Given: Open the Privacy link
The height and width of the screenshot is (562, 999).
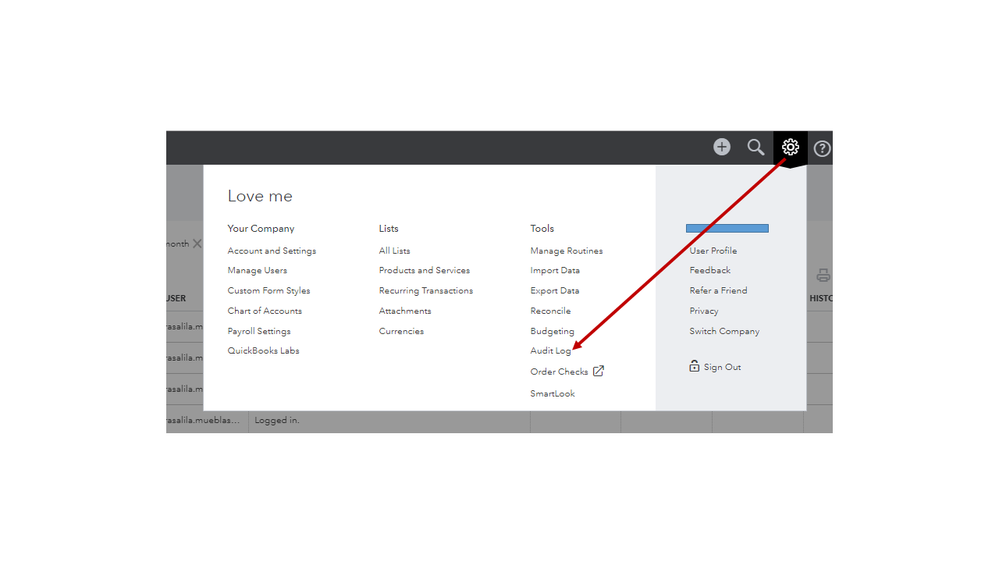Looking at the screenshot, I should click(x=703, y=311).
